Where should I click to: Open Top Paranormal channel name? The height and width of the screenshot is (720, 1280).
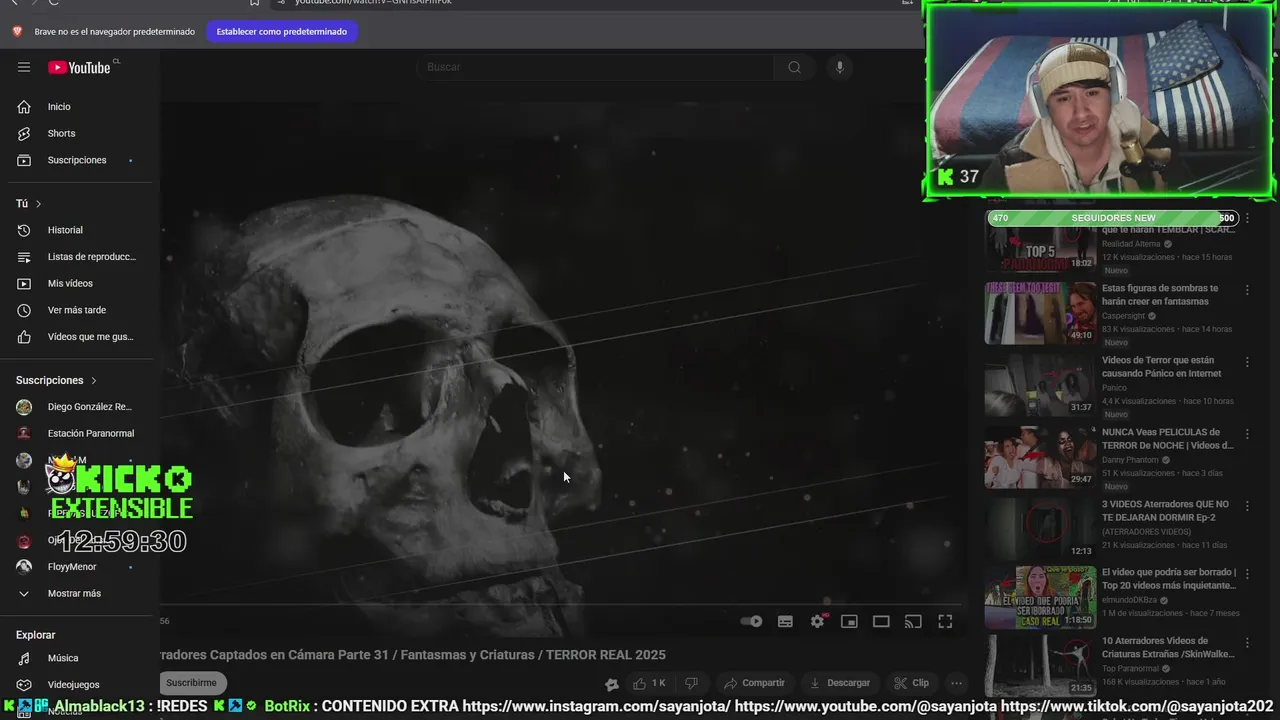click(x=1130, y=668)
